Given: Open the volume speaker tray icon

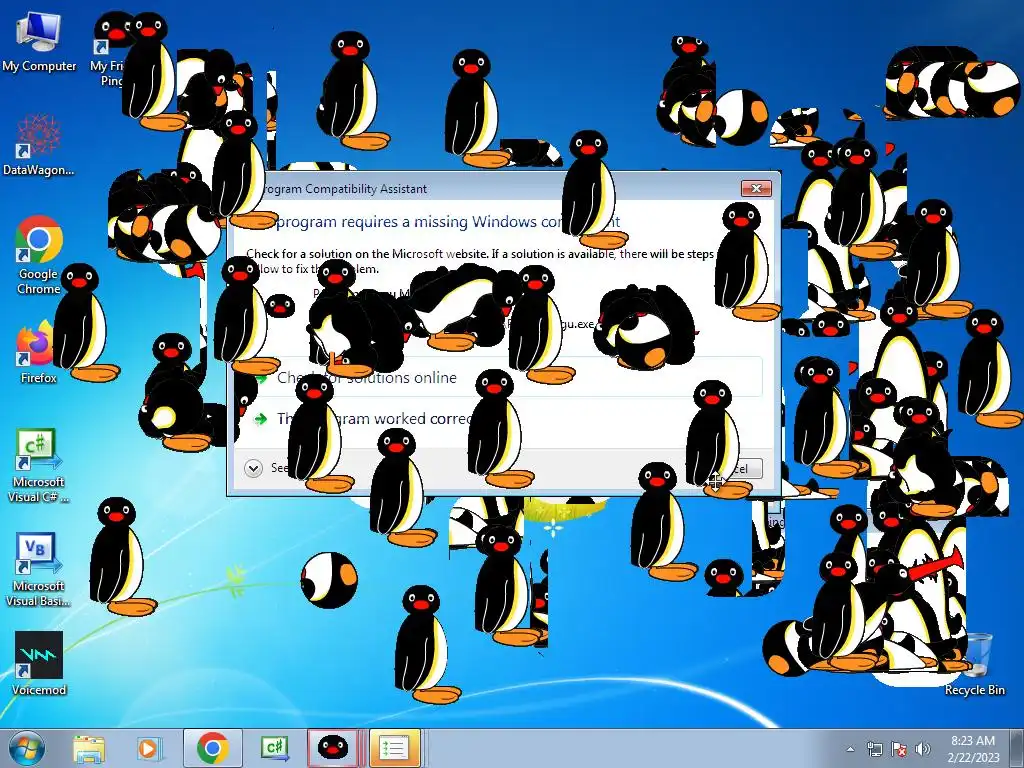Looking at the screenshot, I should point(923,749).
